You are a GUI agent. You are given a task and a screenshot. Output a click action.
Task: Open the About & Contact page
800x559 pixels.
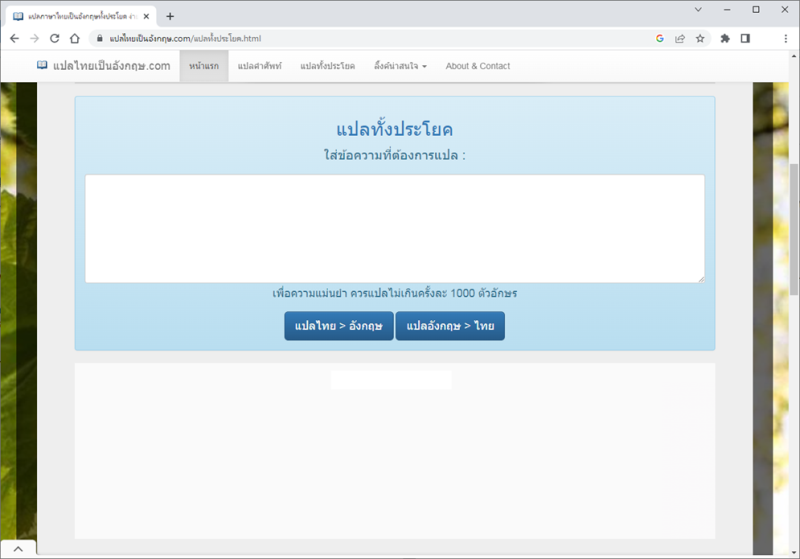pos(477,66)
